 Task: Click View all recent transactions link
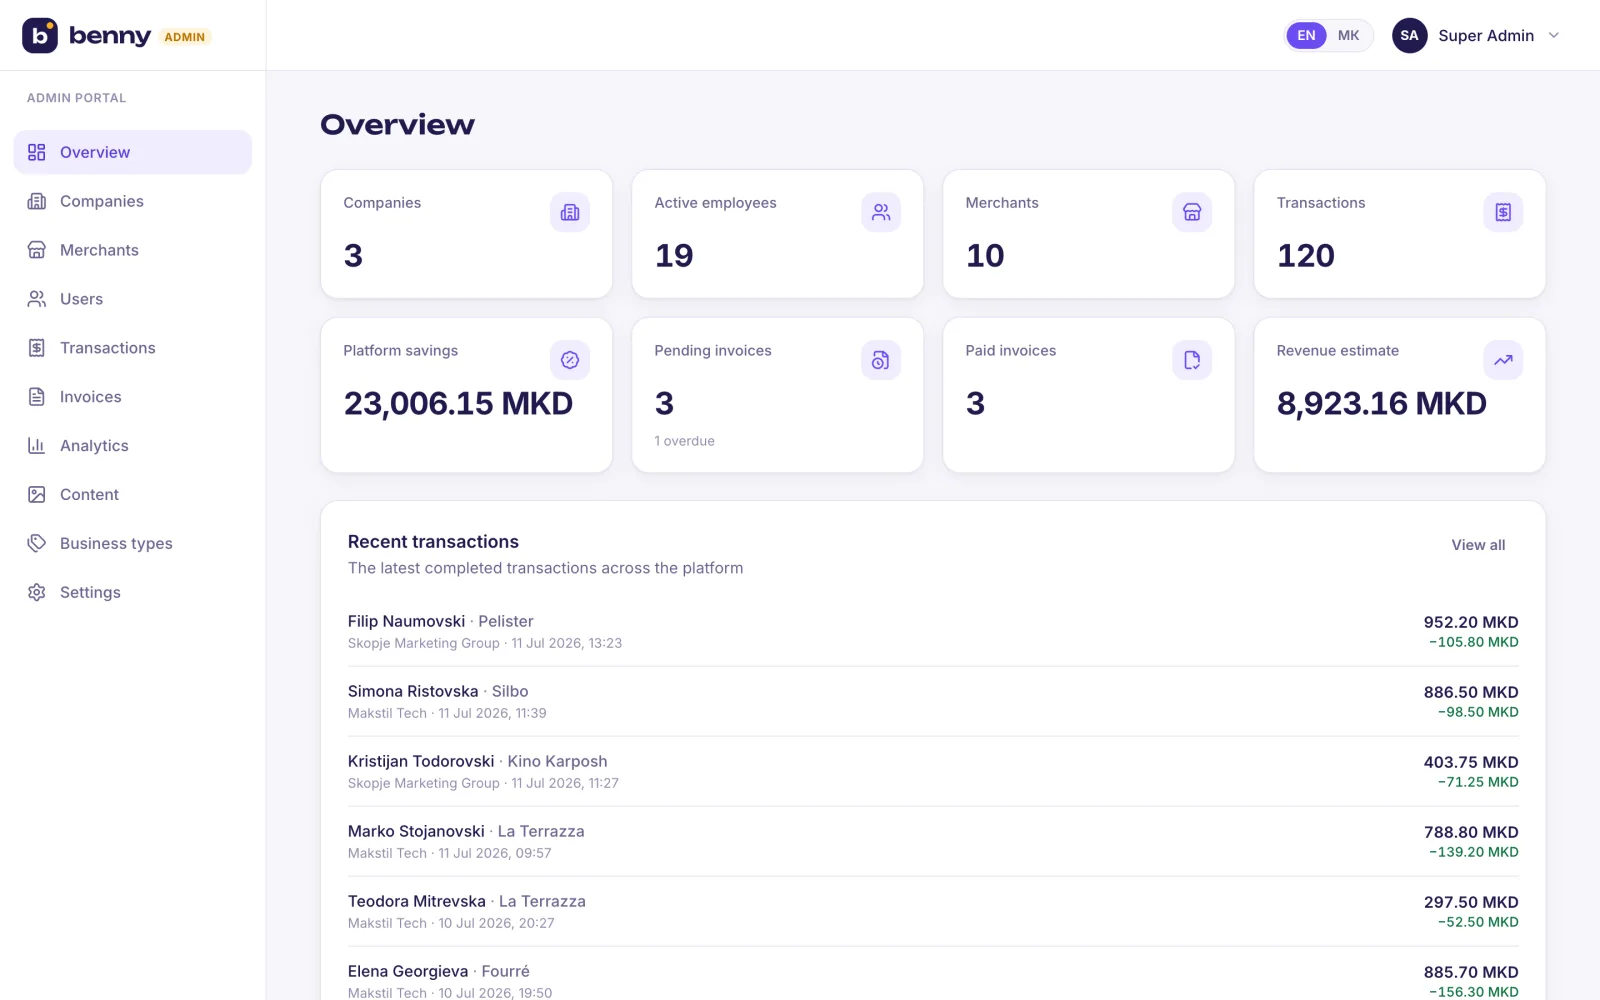click(1478, 545)
